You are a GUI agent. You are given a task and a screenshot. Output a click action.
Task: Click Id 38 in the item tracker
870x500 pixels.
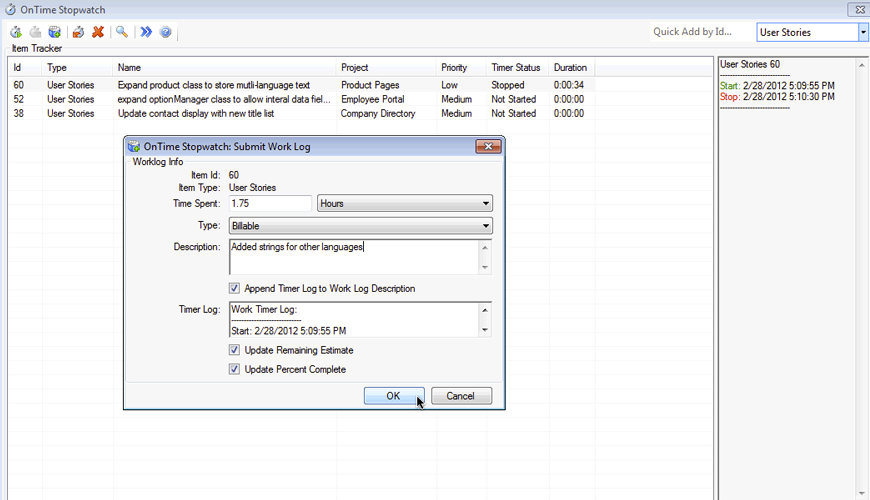[x=19, y=113]
